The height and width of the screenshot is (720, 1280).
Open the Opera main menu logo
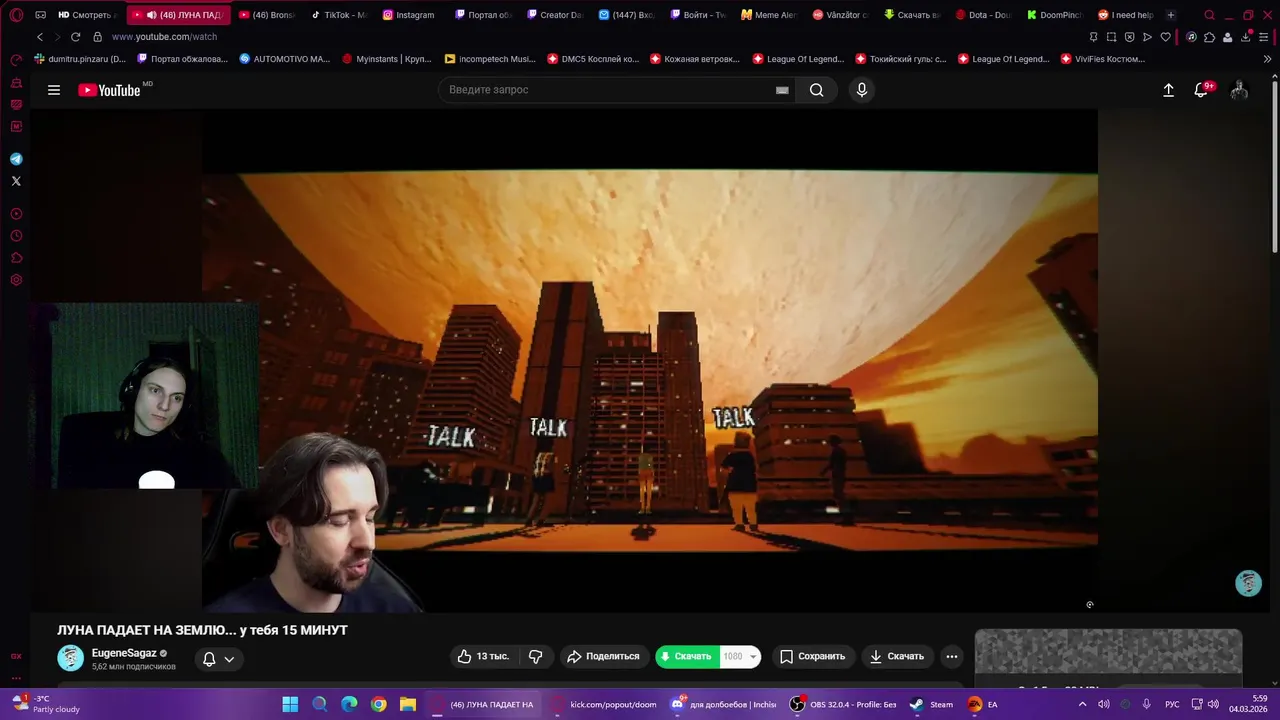point(16,15)
